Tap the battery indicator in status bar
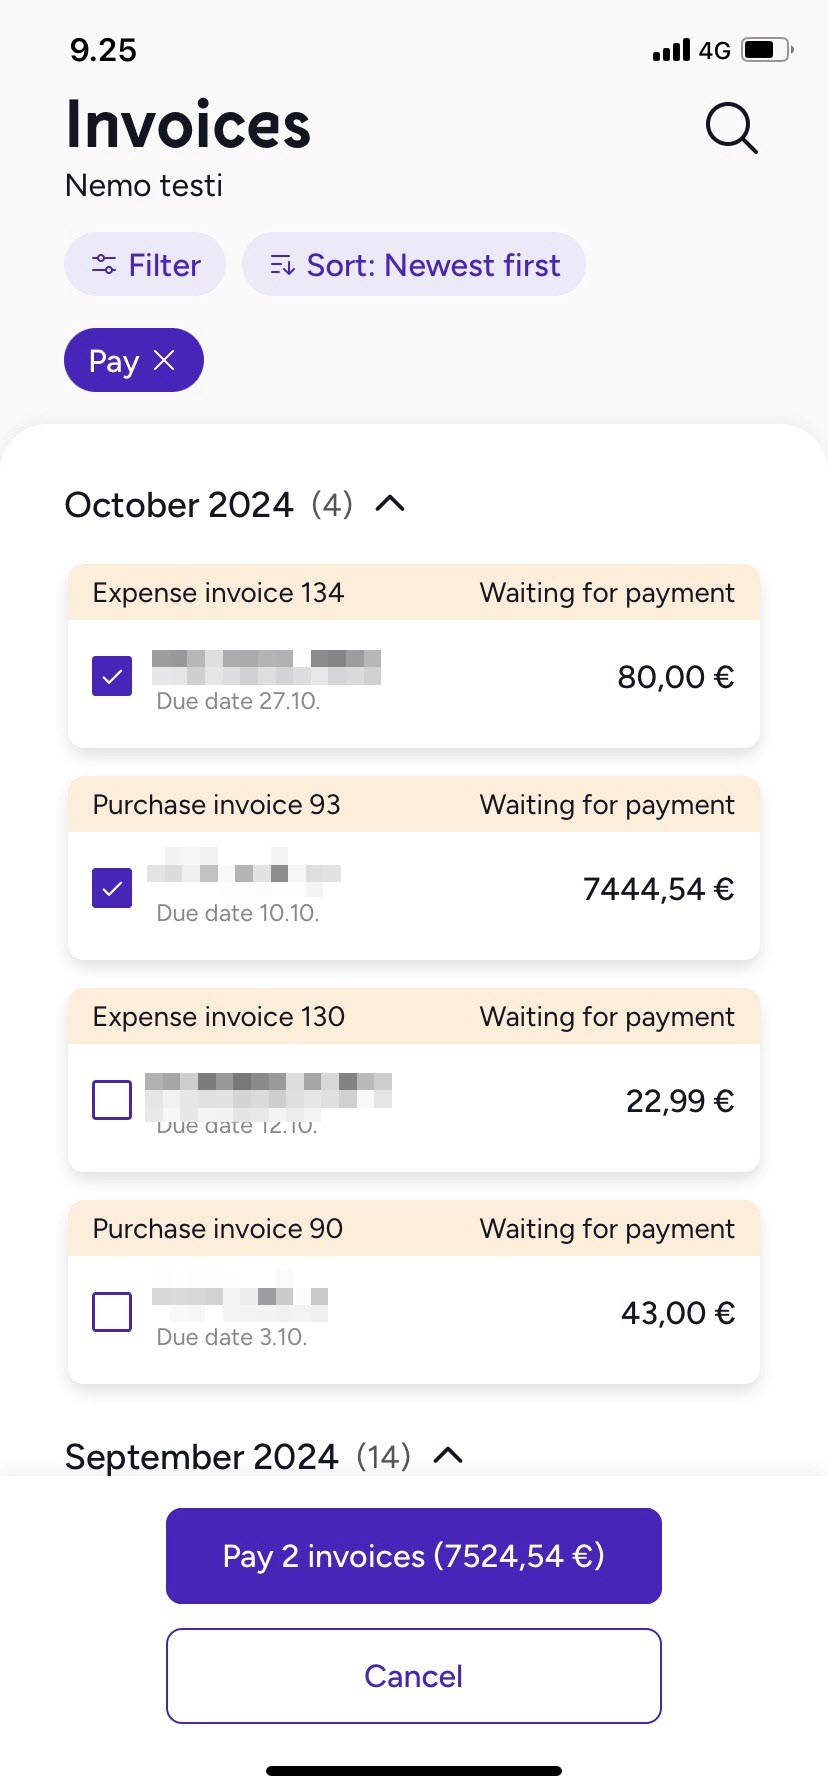828x1792 pixels. point(767,50)
